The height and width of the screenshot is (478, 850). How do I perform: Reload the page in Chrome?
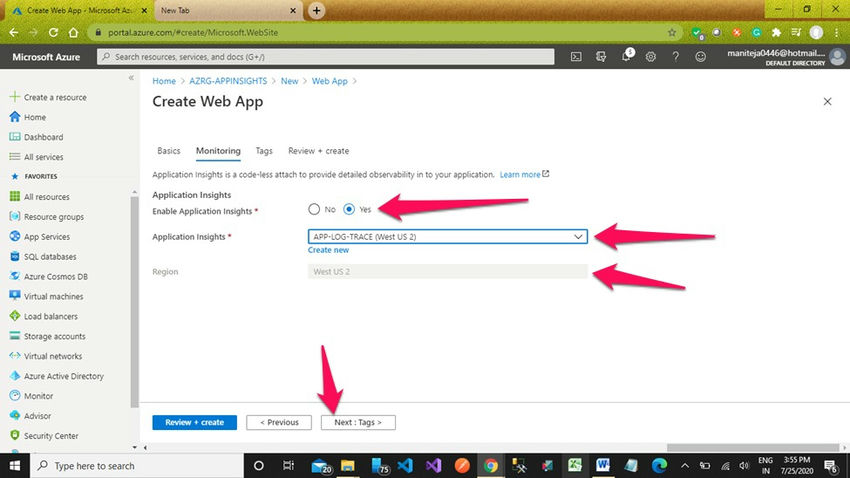(x=53, y=33)
